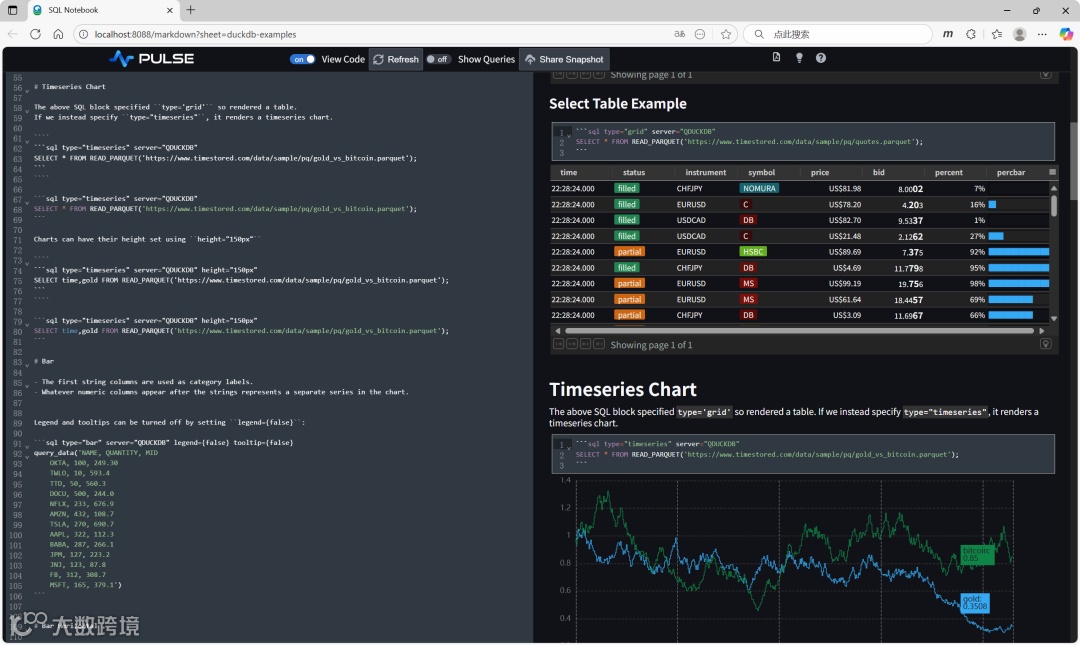Click the scroll down arrow of the table
The width and height of the screenshot is (1080, 645).
(x=1053, y=318)
